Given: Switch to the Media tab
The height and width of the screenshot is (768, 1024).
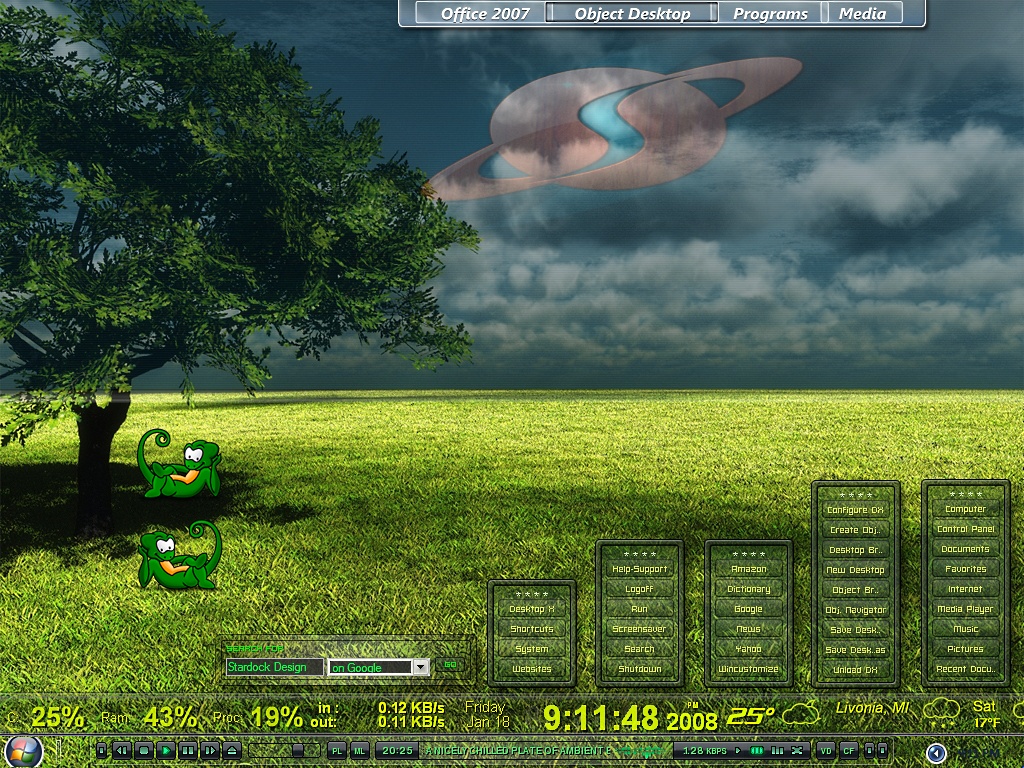Looking at the screenshot, I should (x=862, y=13).
